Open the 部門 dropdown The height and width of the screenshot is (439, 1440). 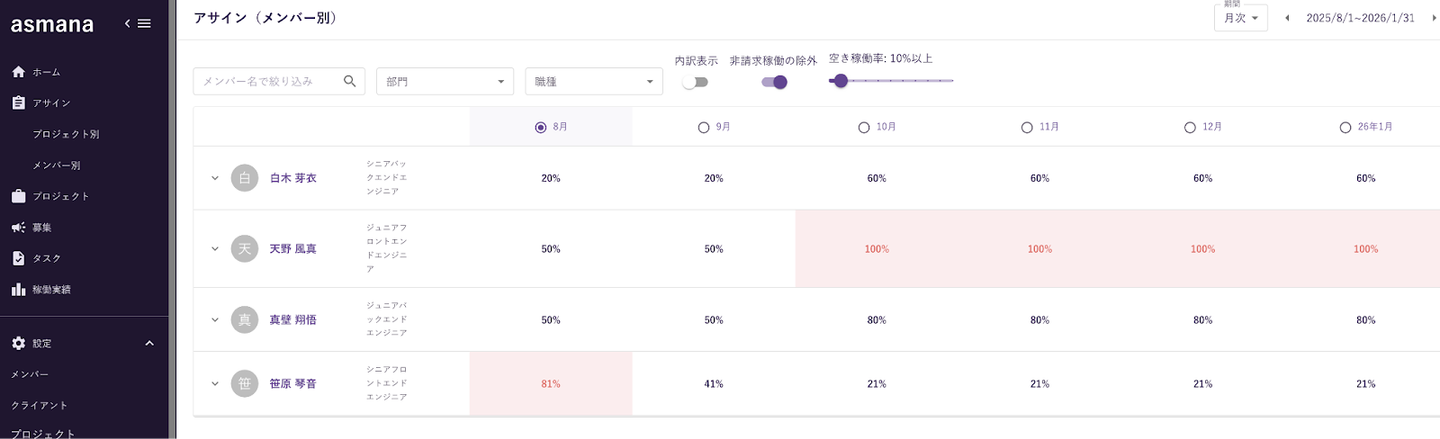coord(445,81)
